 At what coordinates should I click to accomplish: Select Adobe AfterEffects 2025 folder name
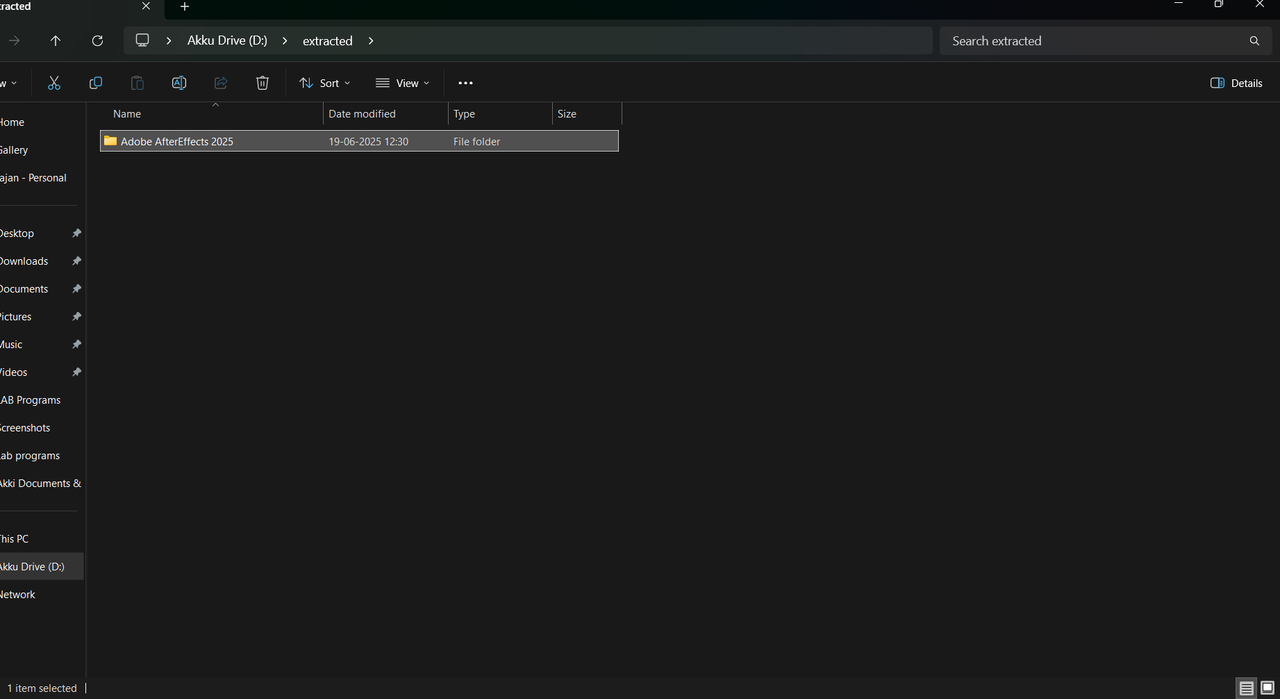[177, 141]
